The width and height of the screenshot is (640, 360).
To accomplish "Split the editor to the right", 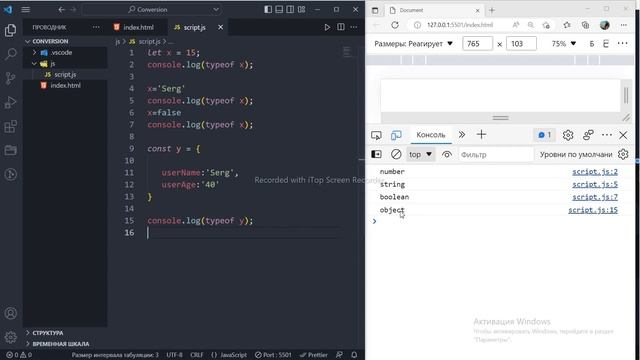I will (341, 27).
